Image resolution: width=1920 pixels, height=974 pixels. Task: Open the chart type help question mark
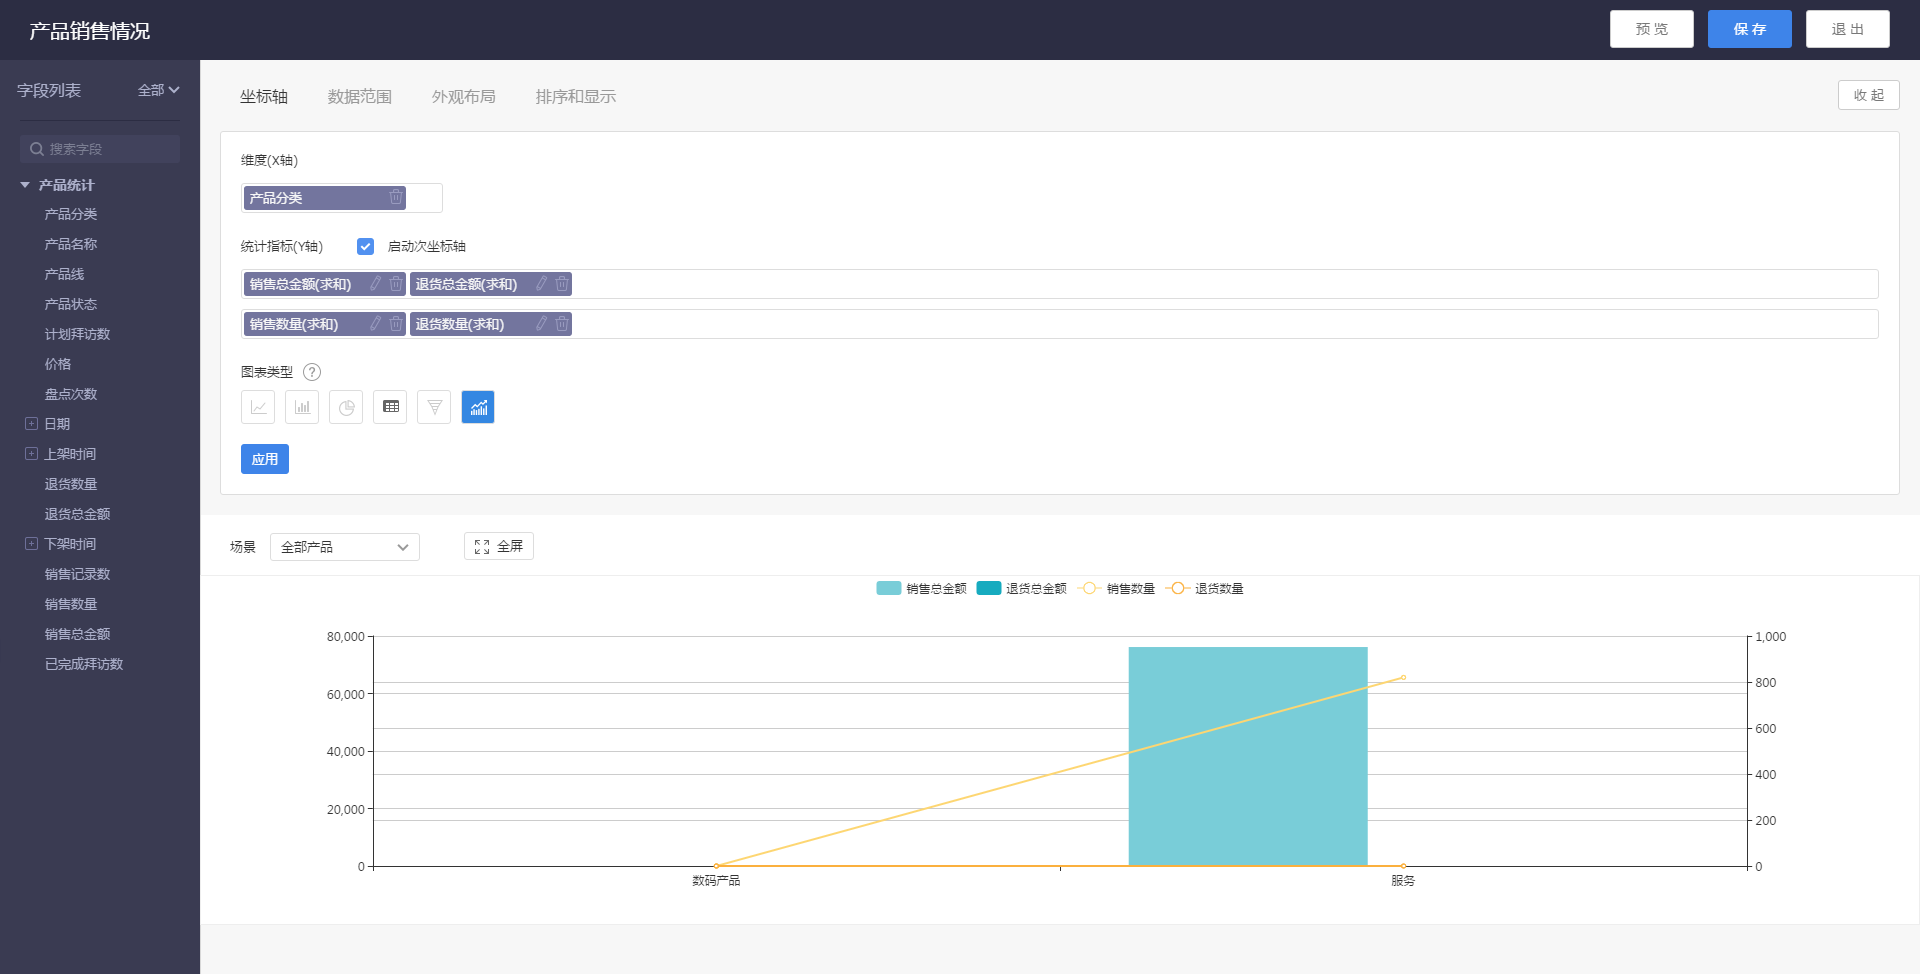tap(312, 372)
